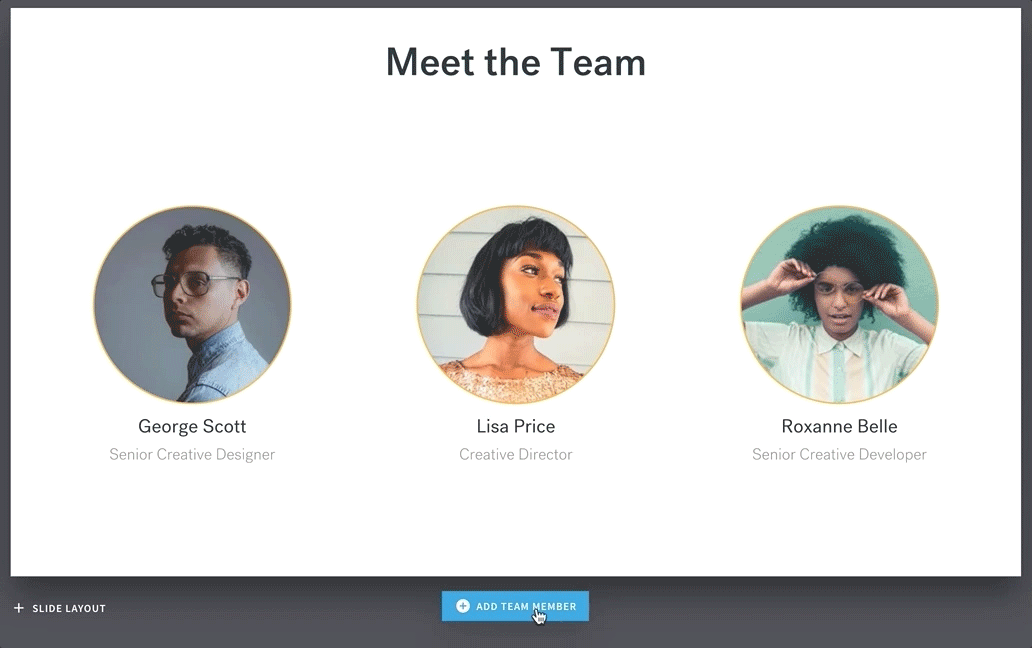Select the Creative Director job title
1032x648 pixels.
tap(516, 455)
